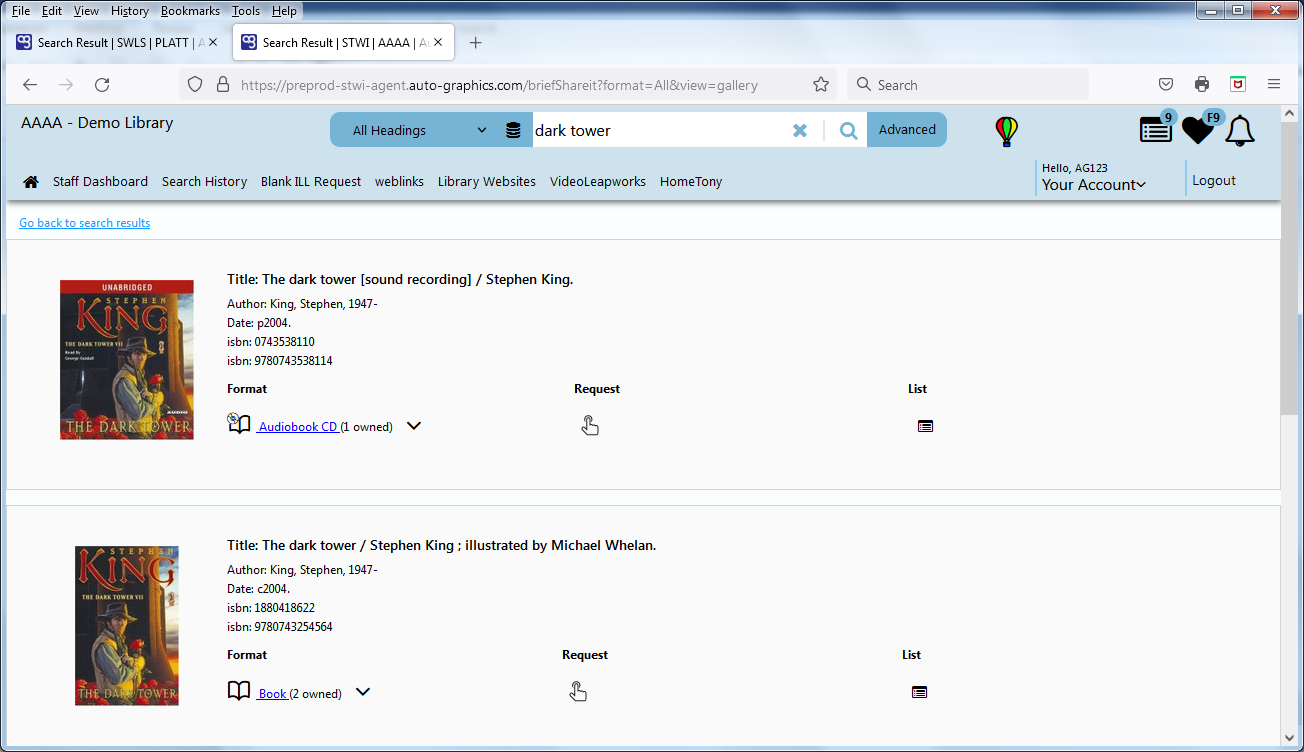Add the Audiobook CD record to a list

pyautogui.click(x=925, y=426)
